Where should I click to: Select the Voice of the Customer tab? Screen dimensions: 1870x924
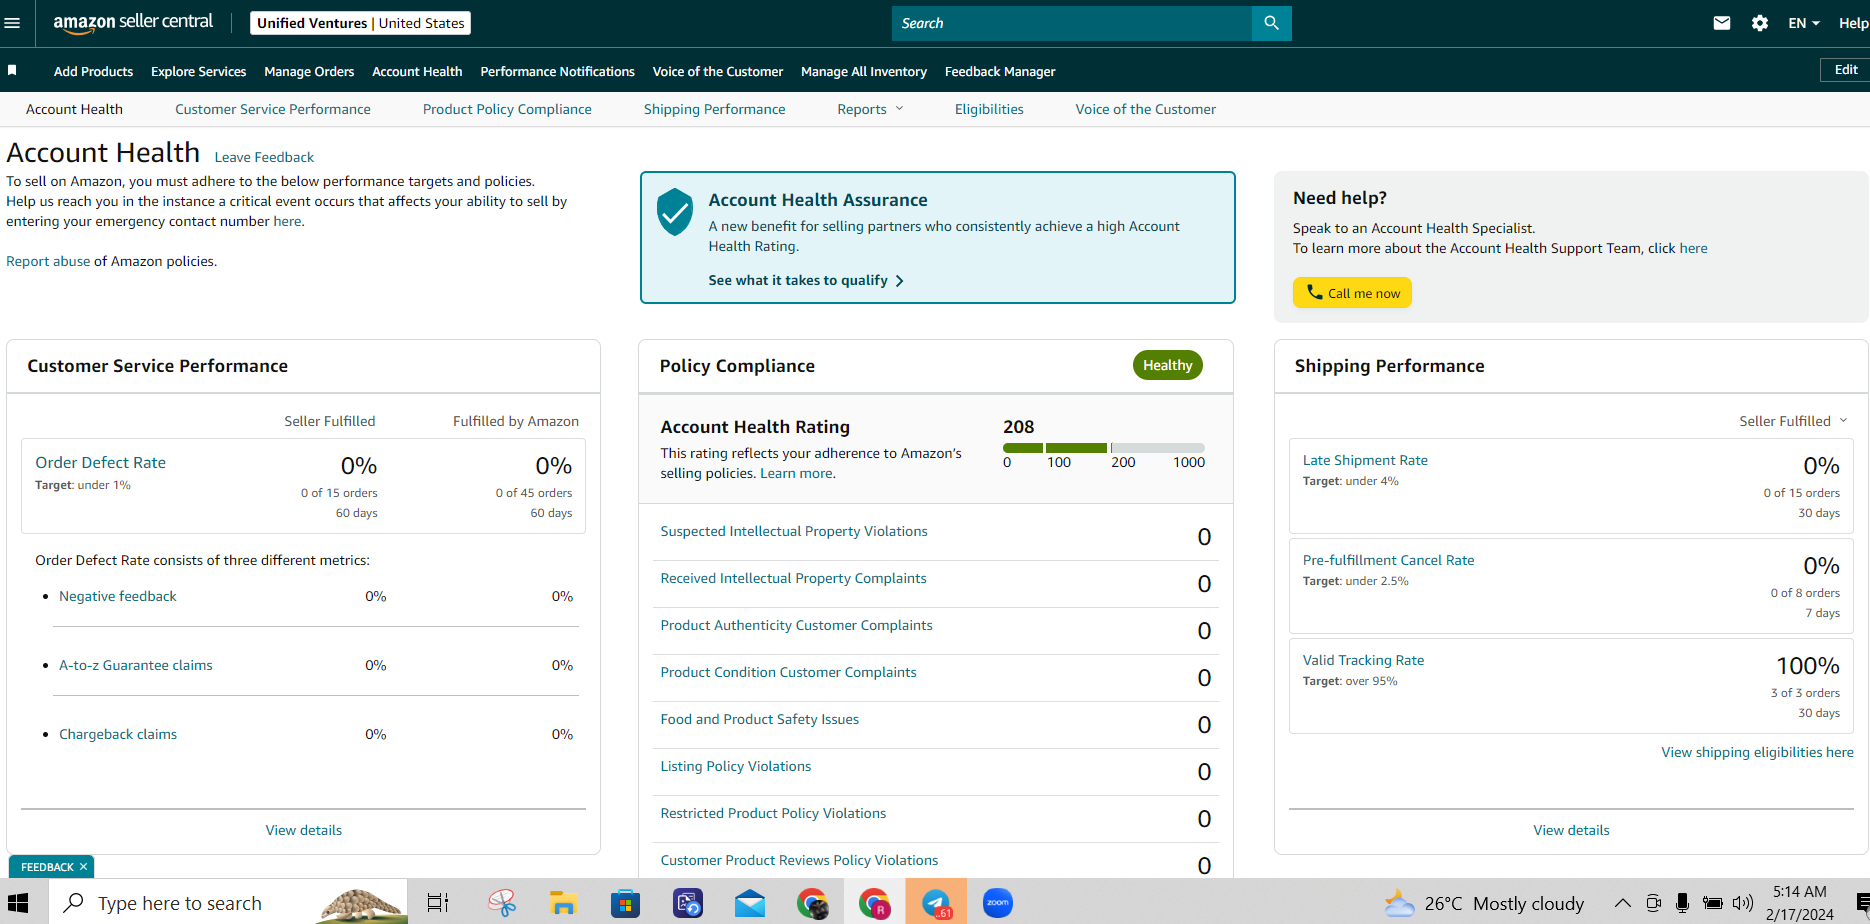(1146, 109)
